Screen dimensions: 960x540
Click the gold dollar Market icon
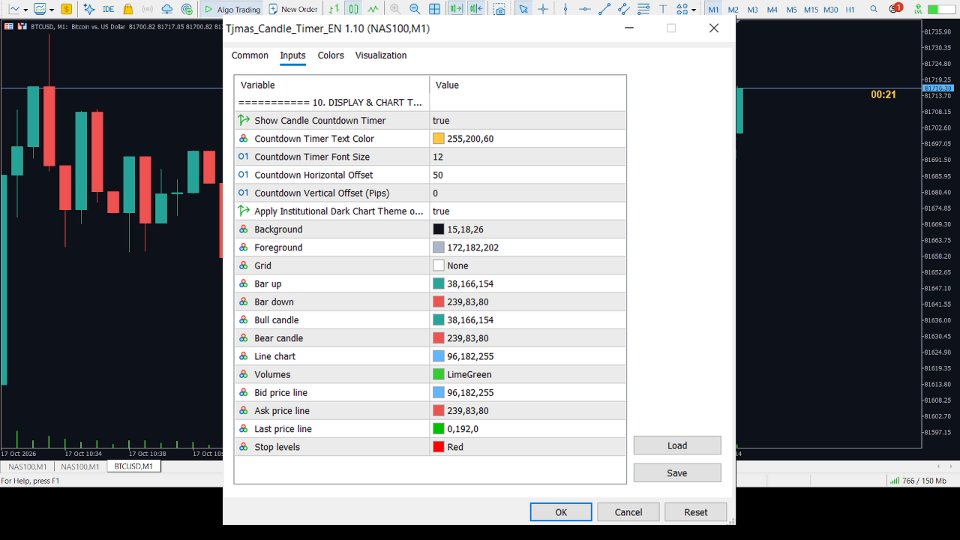66,9
